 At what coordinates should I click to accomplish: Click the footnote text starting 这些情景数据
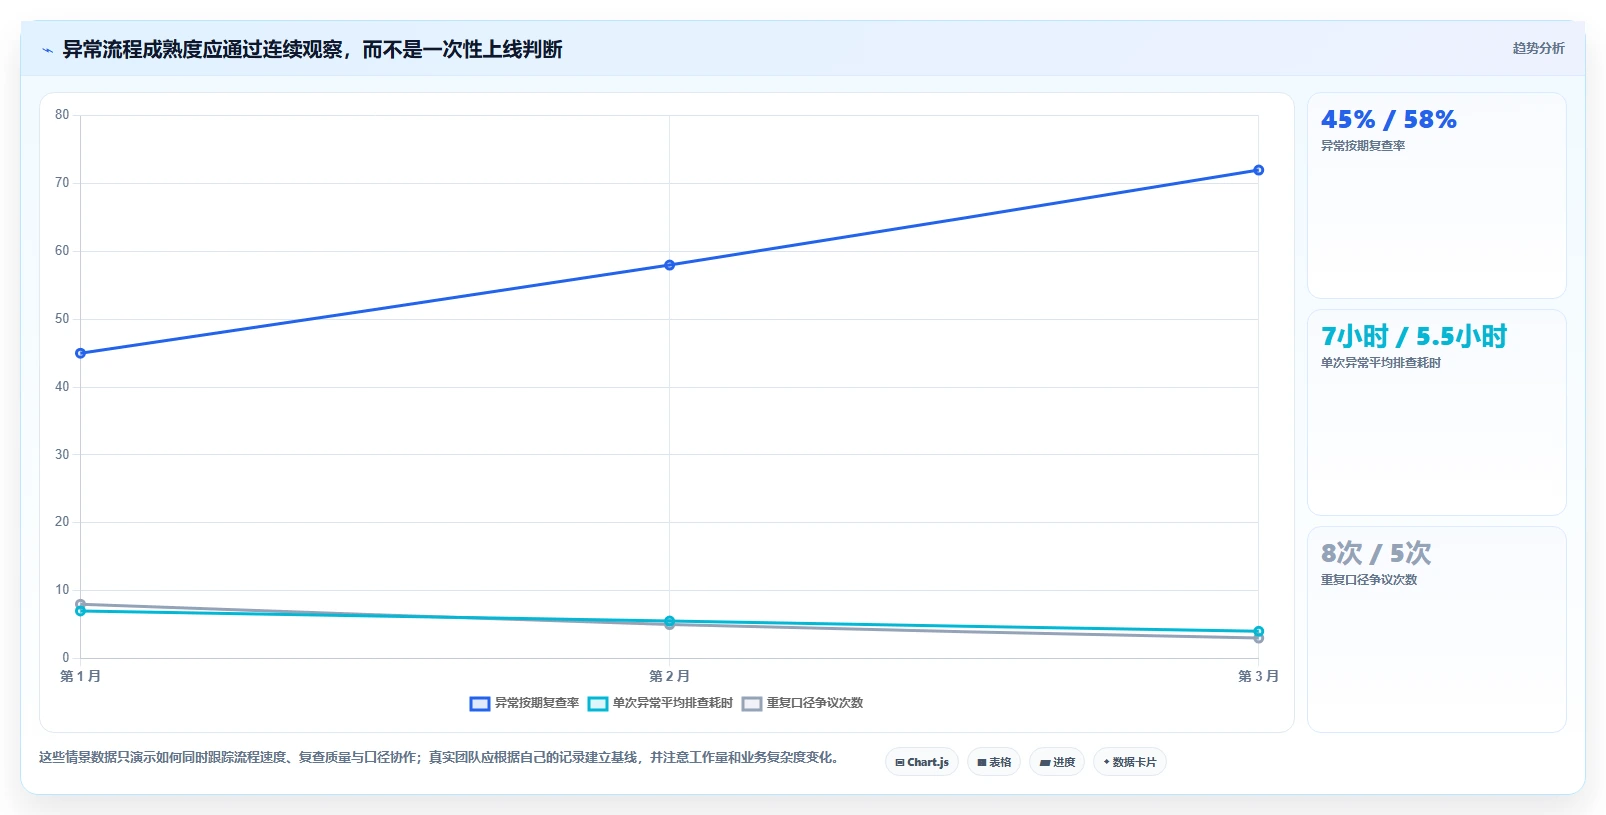pos(440,757)
